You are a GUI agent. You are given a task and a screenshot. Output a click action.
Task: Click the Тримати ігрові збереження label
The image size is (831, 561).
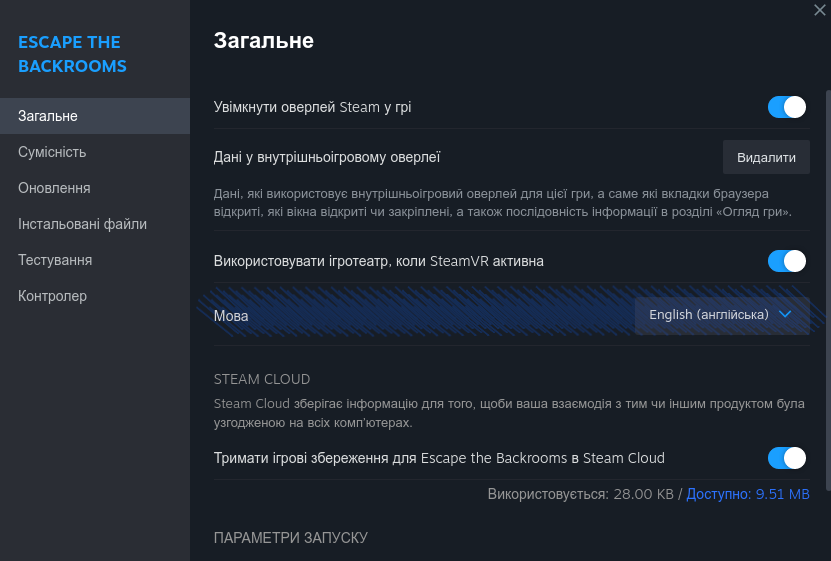click(x=439, y=458)
